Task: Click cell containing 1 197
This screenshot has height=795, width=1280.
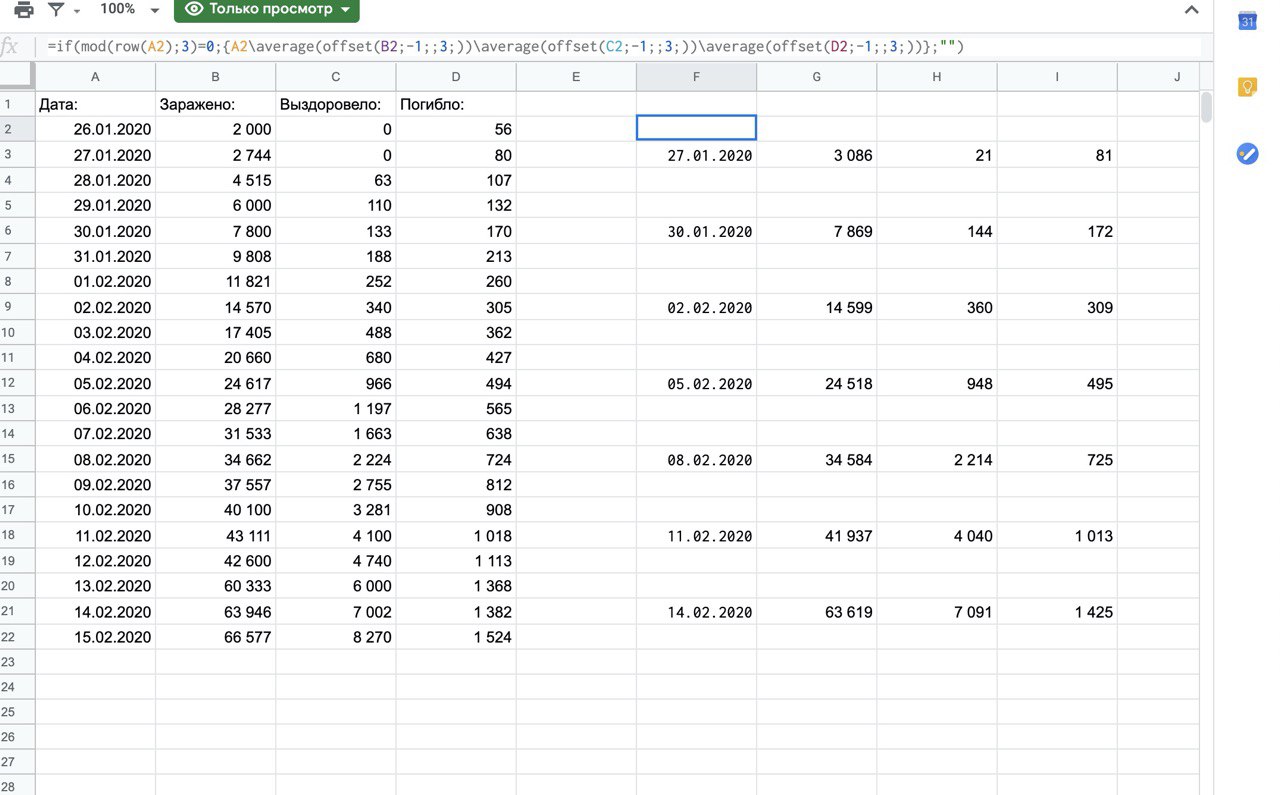Action: pos(336,409)
